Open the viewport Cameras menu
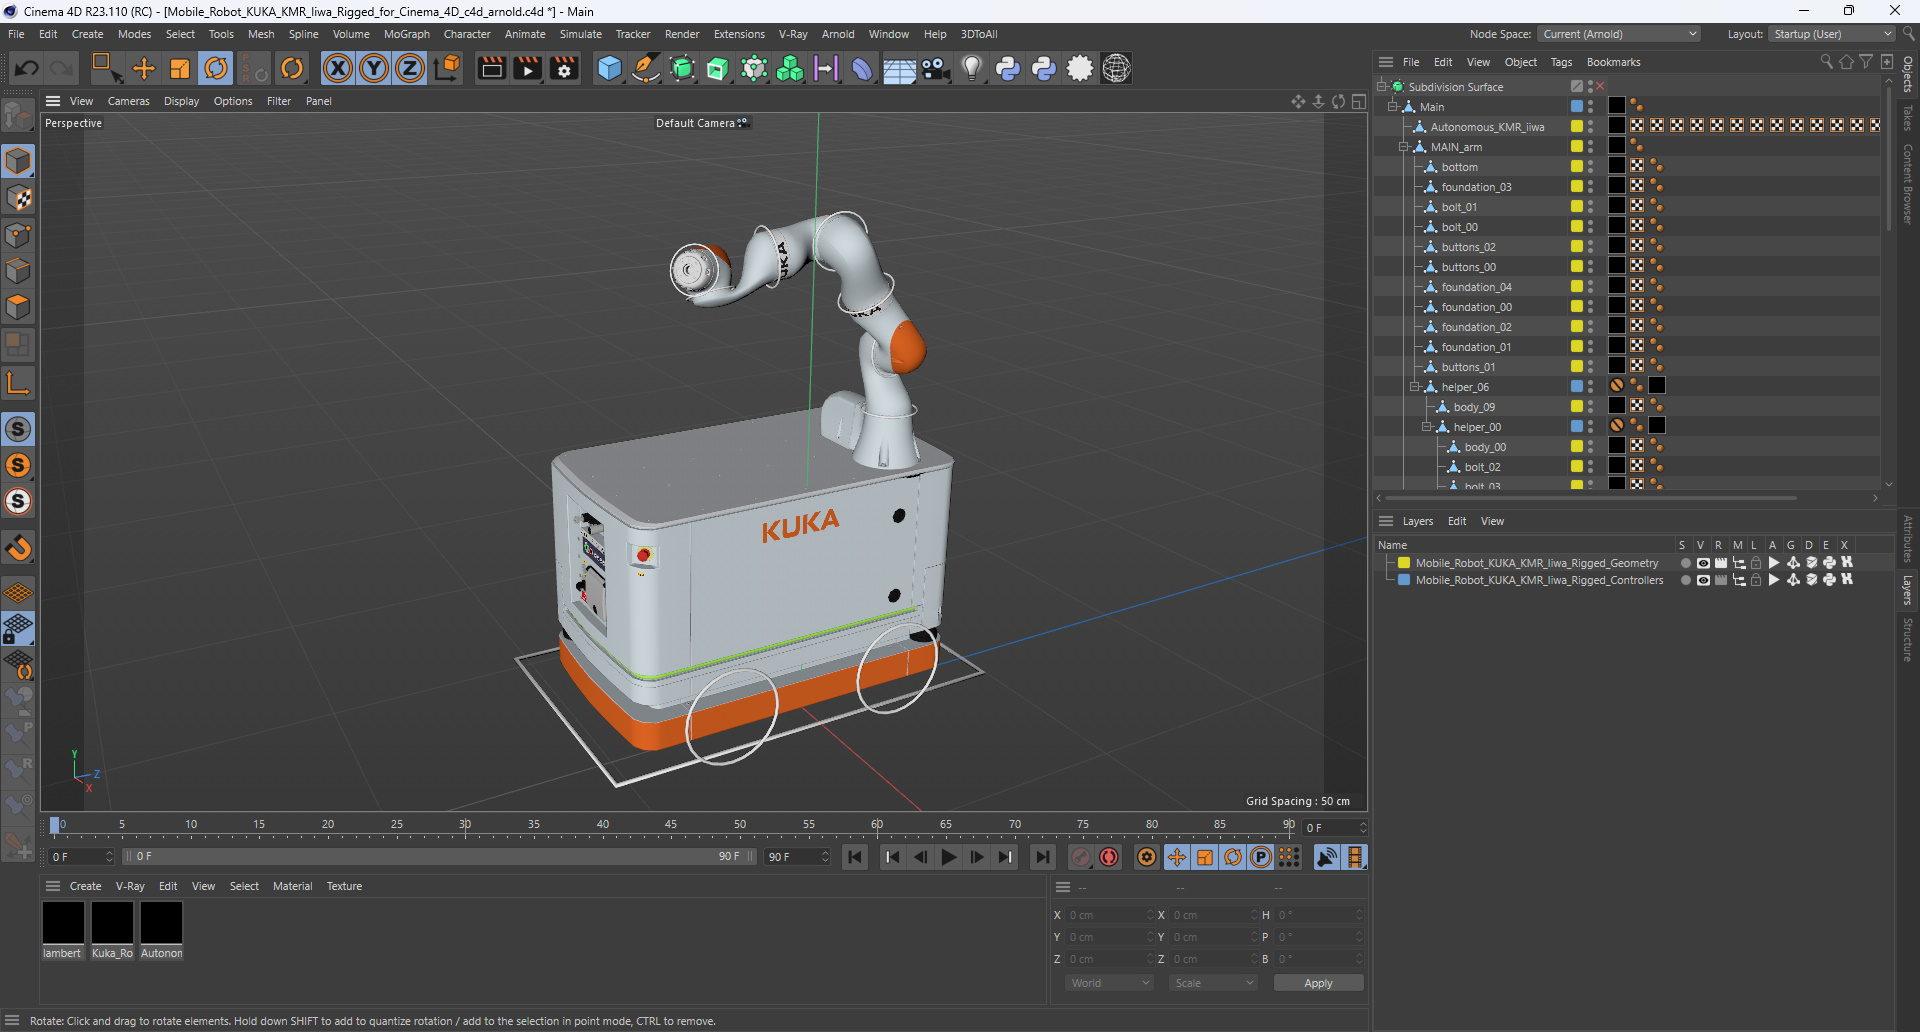 [x=128, y=101]
